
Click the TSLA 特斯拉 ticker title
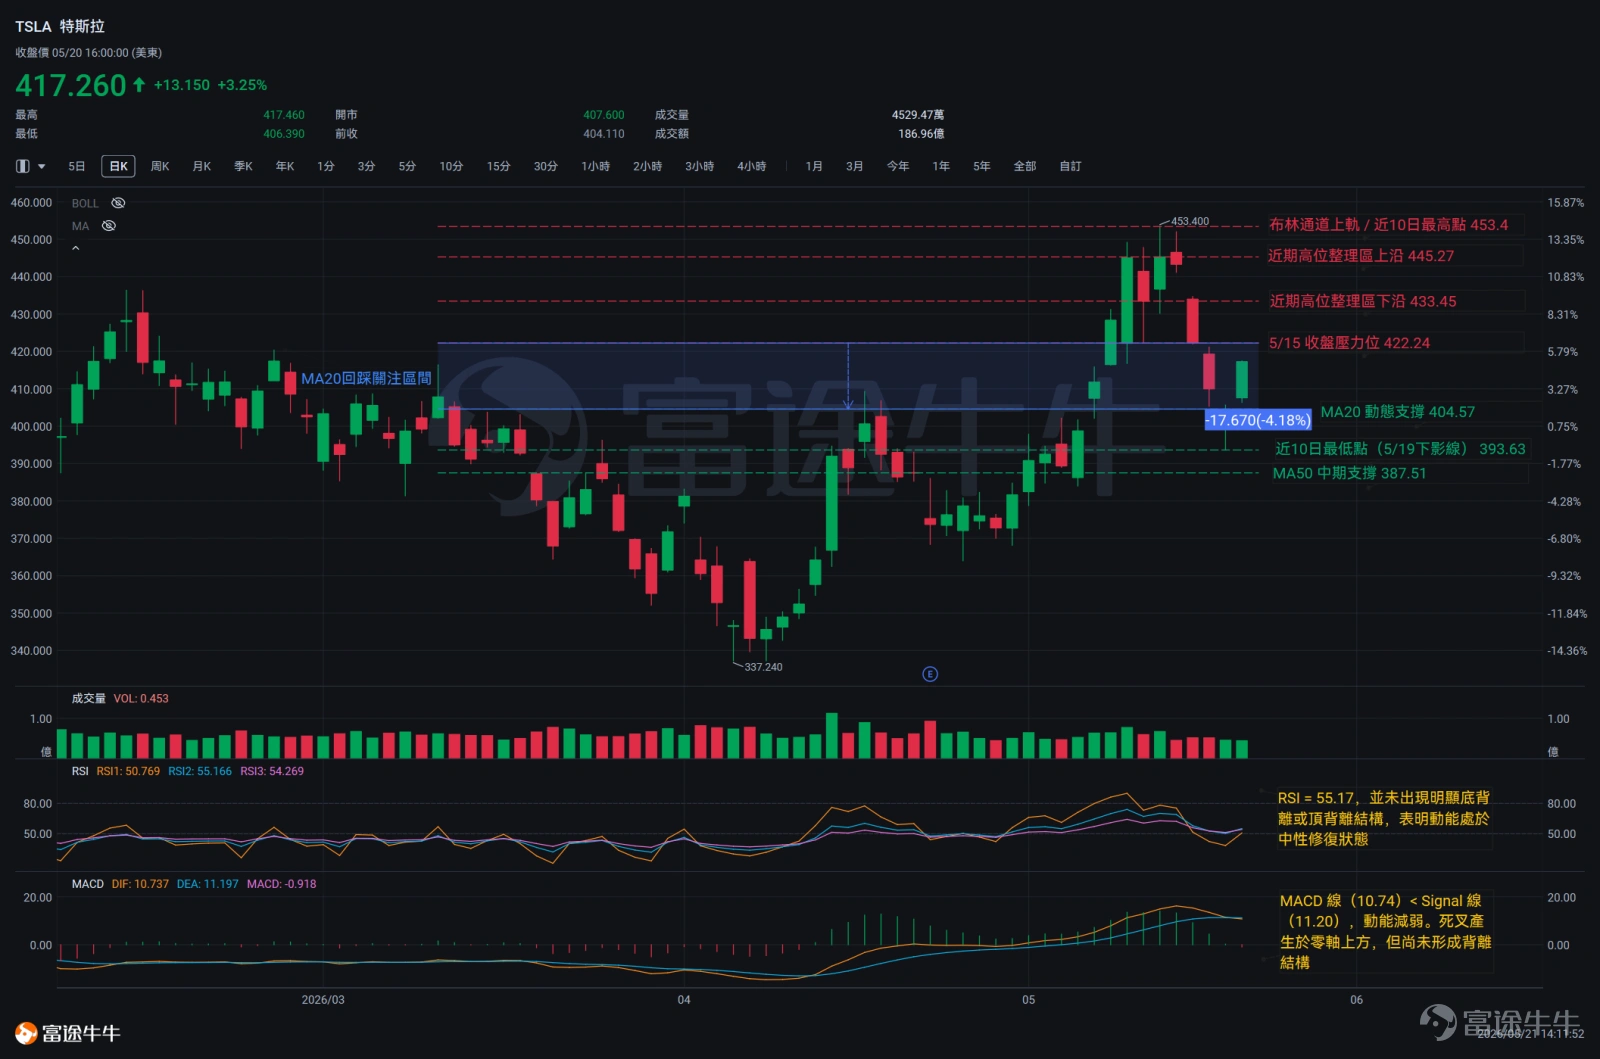pos(60,27)
